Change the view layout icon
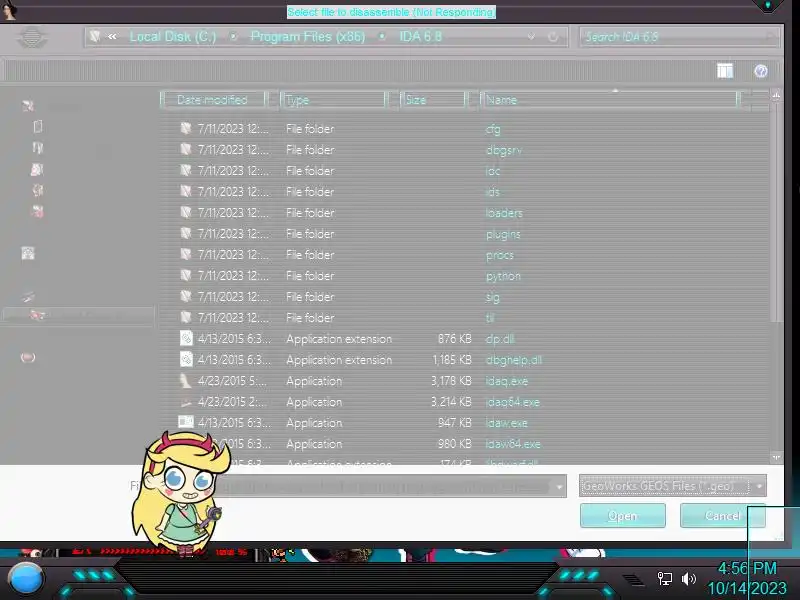This screenshot has height=600, width=800. coord(724,71)
